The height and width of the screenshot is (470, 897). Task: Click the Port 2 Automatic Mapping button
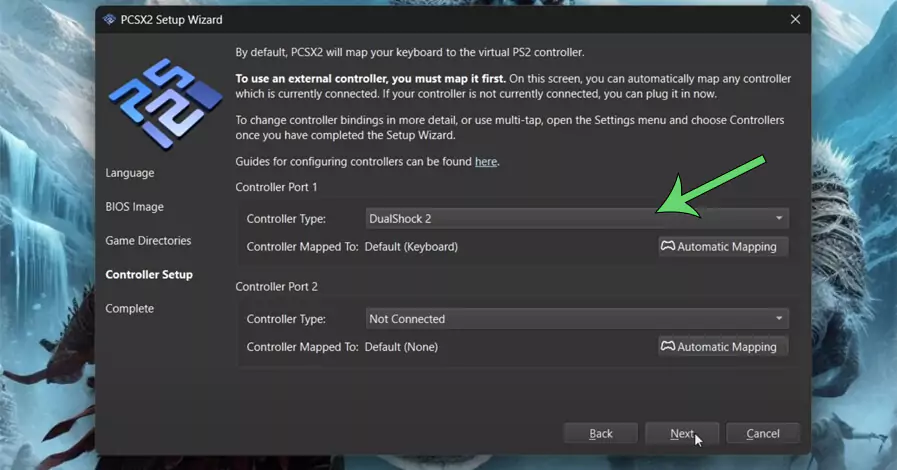pos(723,347)
